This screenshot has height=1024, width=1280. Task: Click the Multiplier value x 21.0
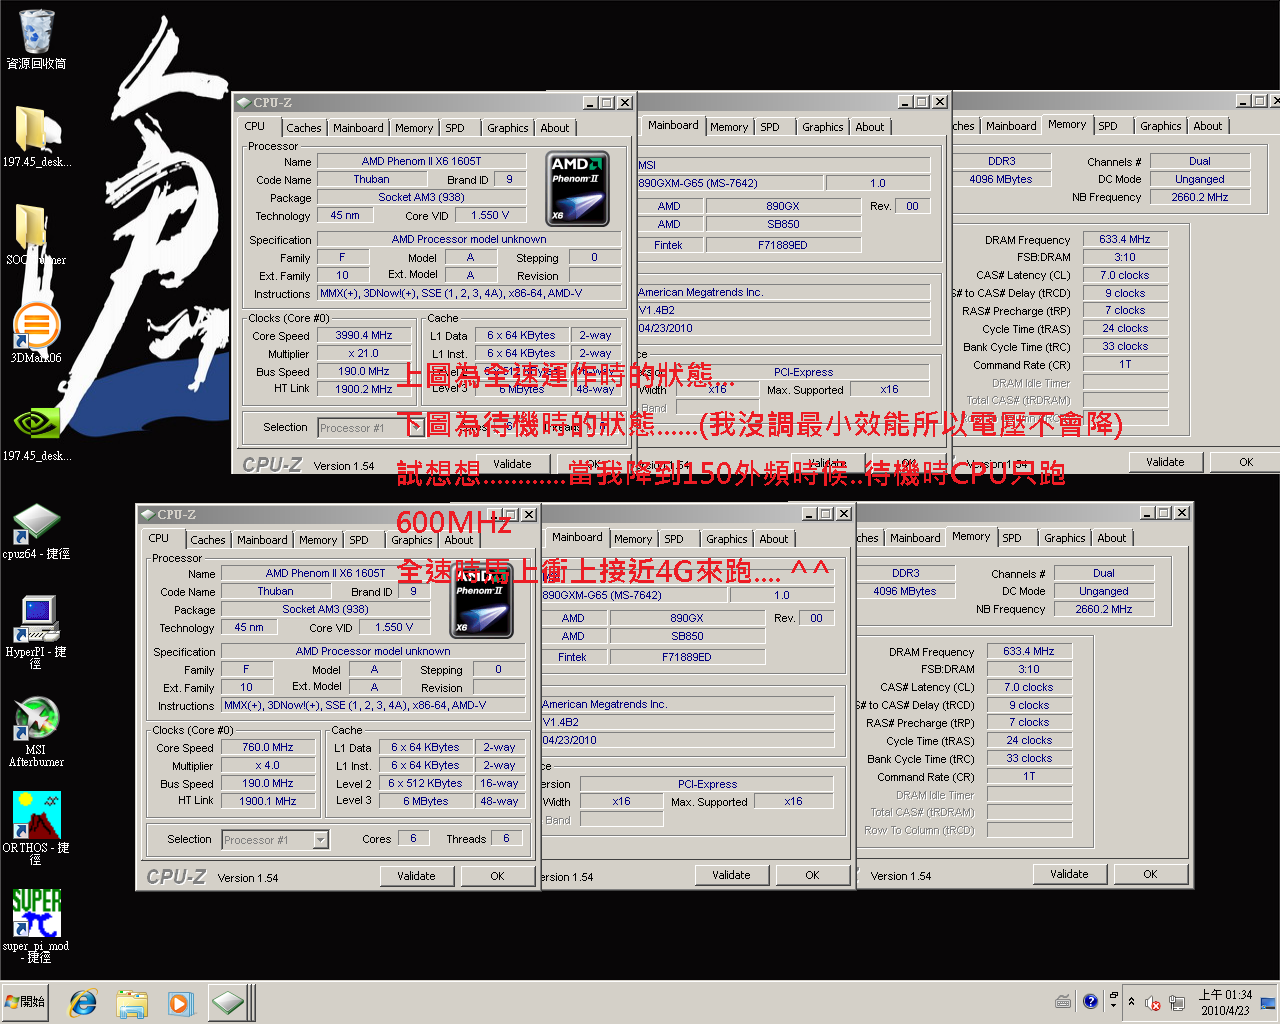tap(364, 354)
